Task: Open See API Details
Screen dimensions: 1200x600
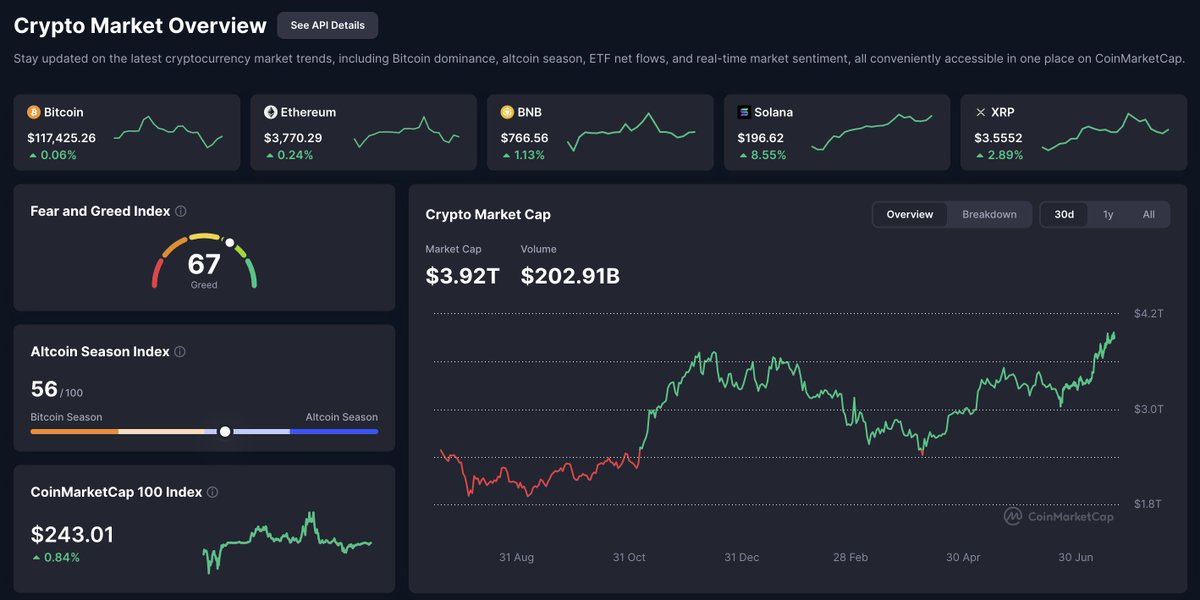Action: pos(327,25)
